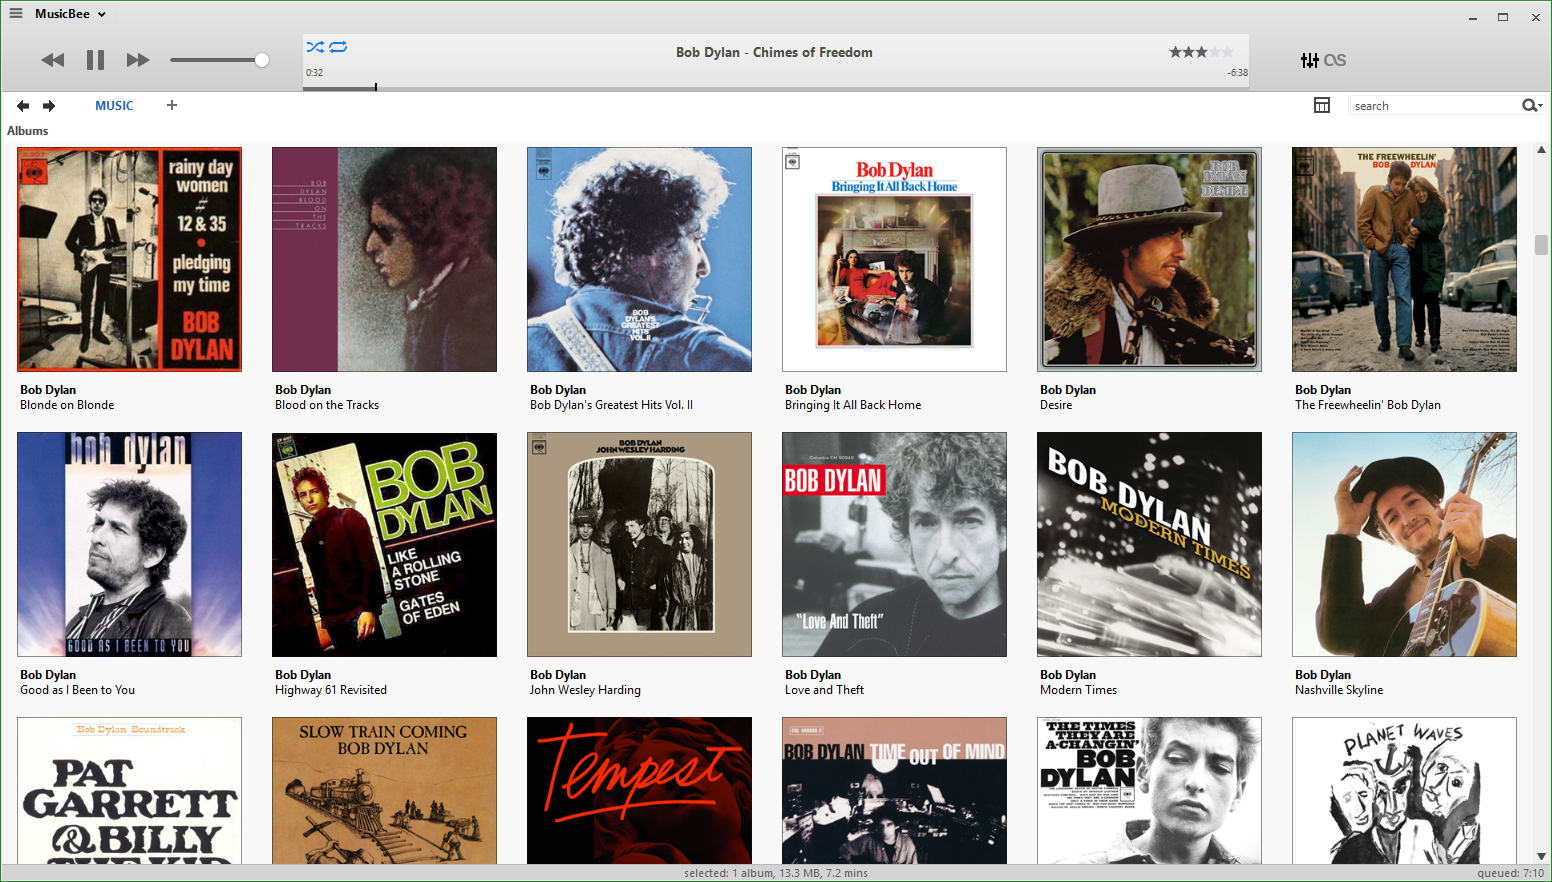Viewport: 1552px width, 882px height.
Task: Select Pat Garrett & Billy soundtrack cover
Action: (x=129, y=791)
